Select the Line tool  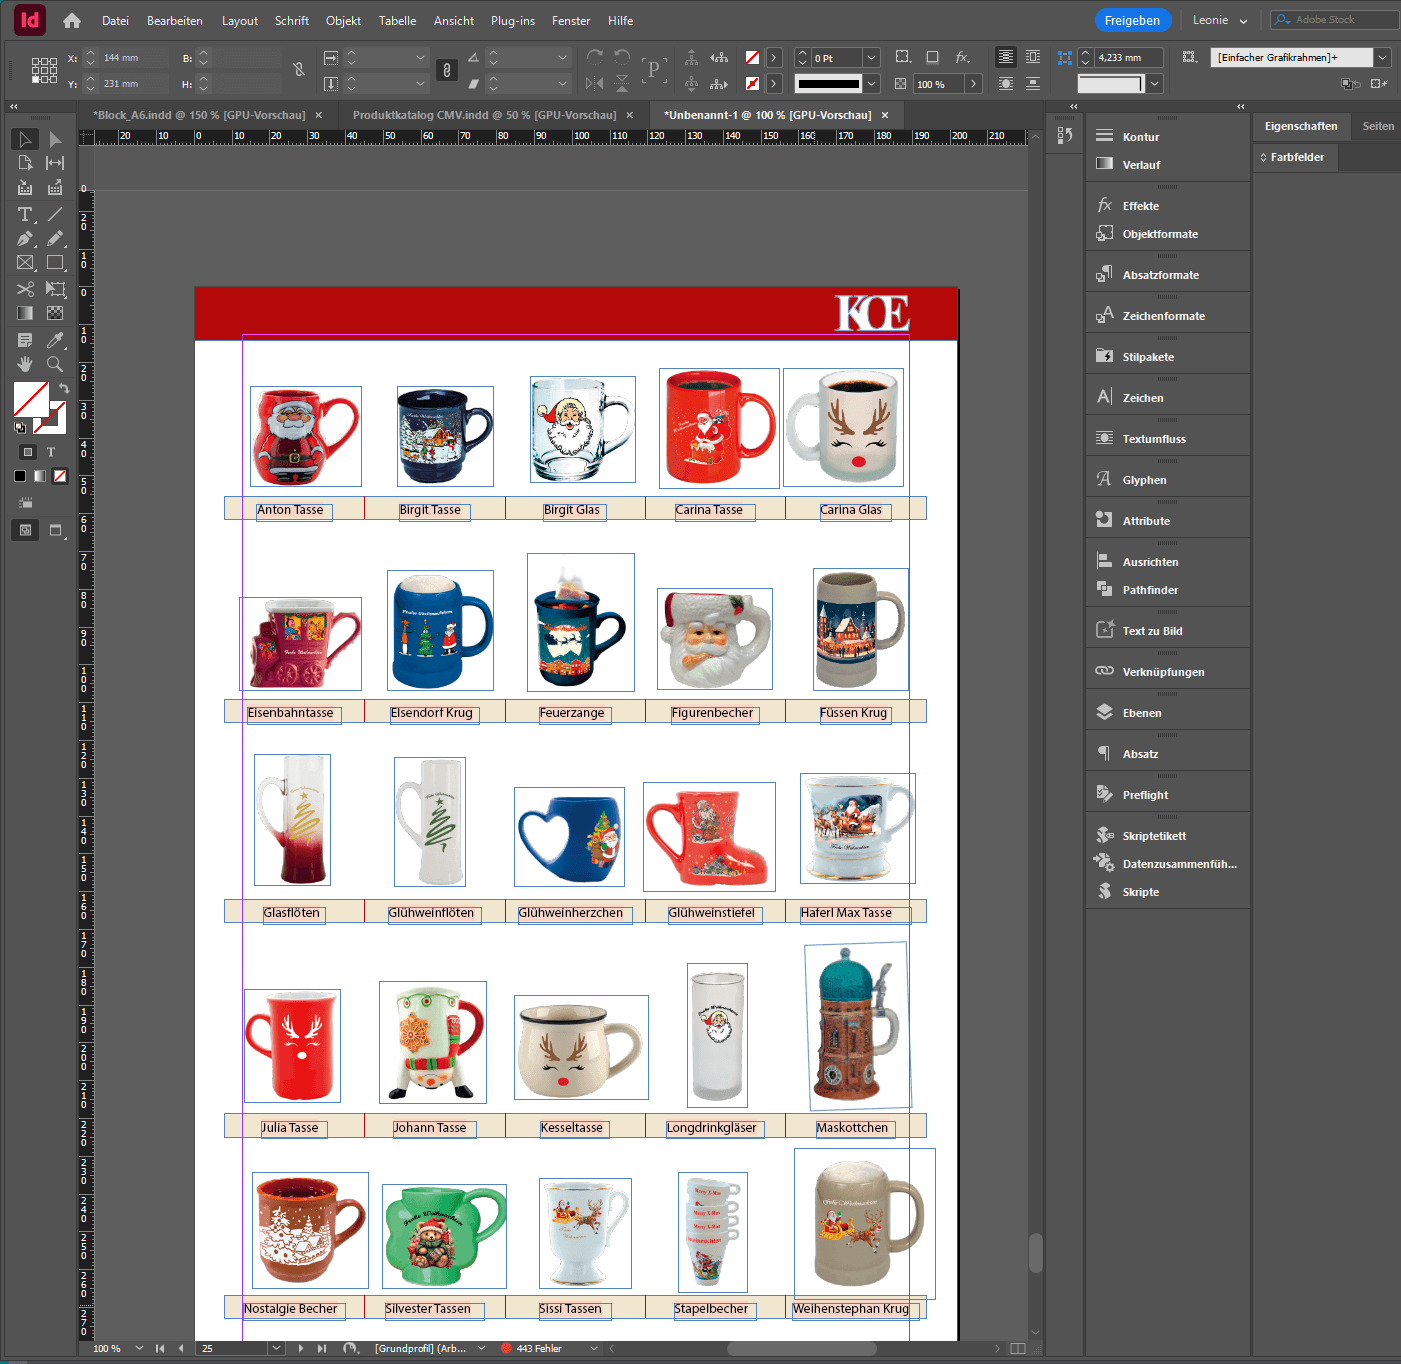point(55,214)
